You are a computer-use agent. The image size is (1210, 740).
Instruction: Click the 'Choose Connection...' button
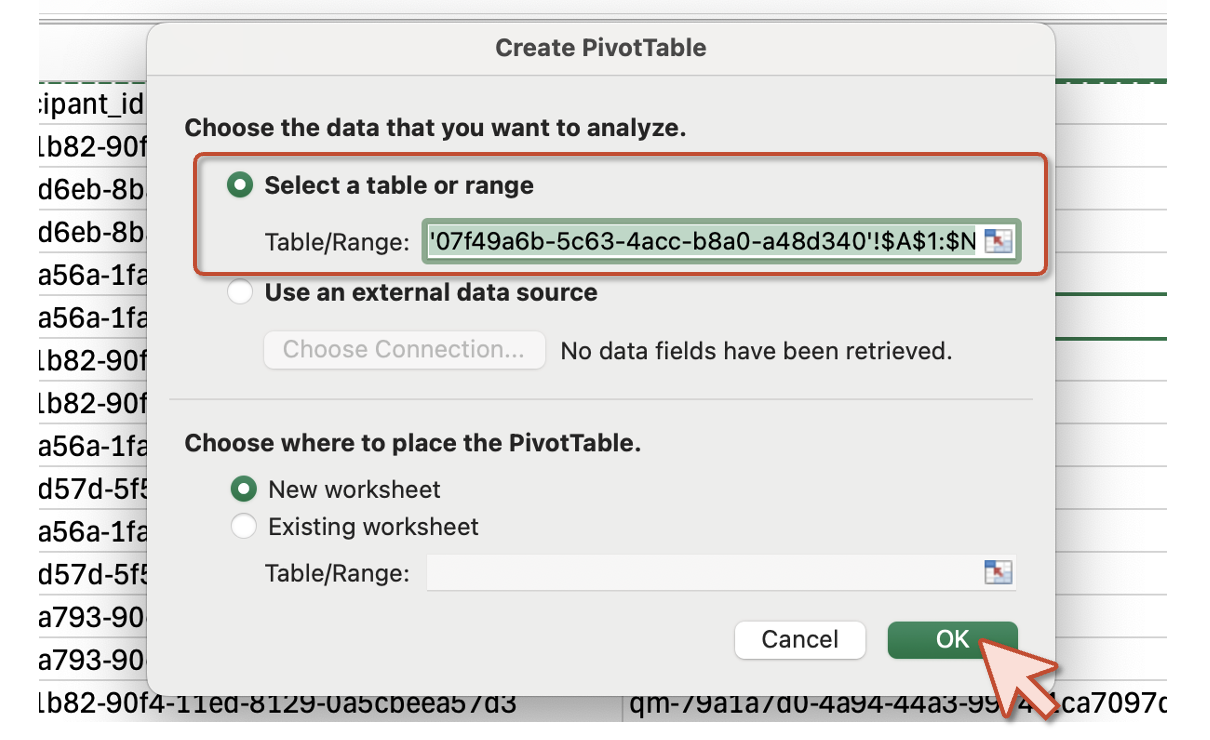pos(404,350)
